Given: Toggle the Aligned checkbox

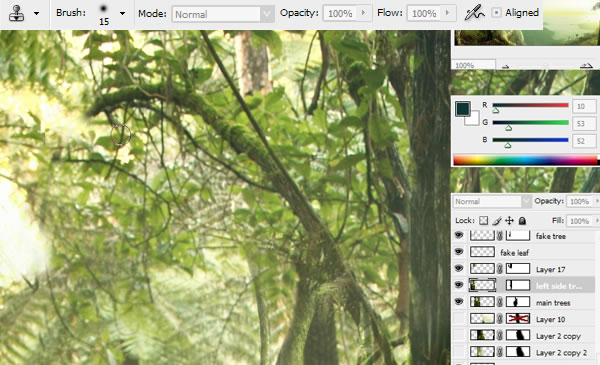Looking at the screenshot, I should coord(496,13).
